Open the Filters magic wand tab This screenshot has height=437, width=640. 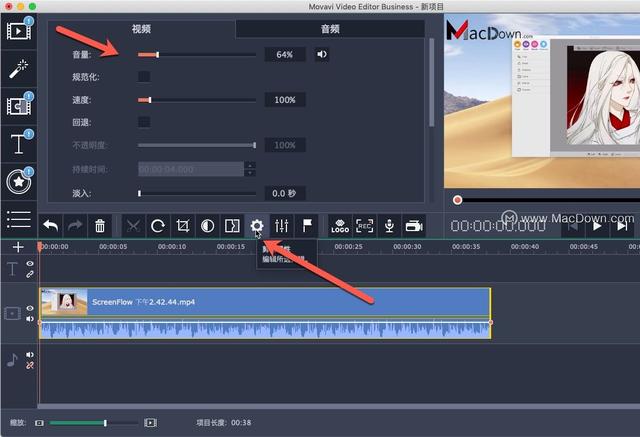19,69
